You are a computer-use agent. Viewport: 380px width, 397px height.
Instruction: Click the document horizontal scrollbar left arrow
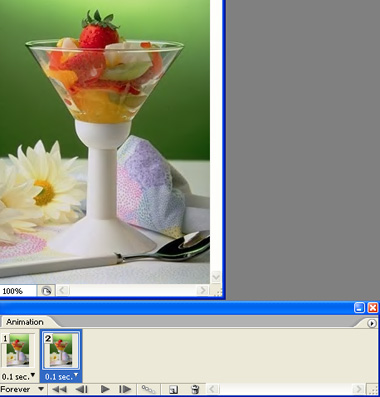tap(62, 290)
